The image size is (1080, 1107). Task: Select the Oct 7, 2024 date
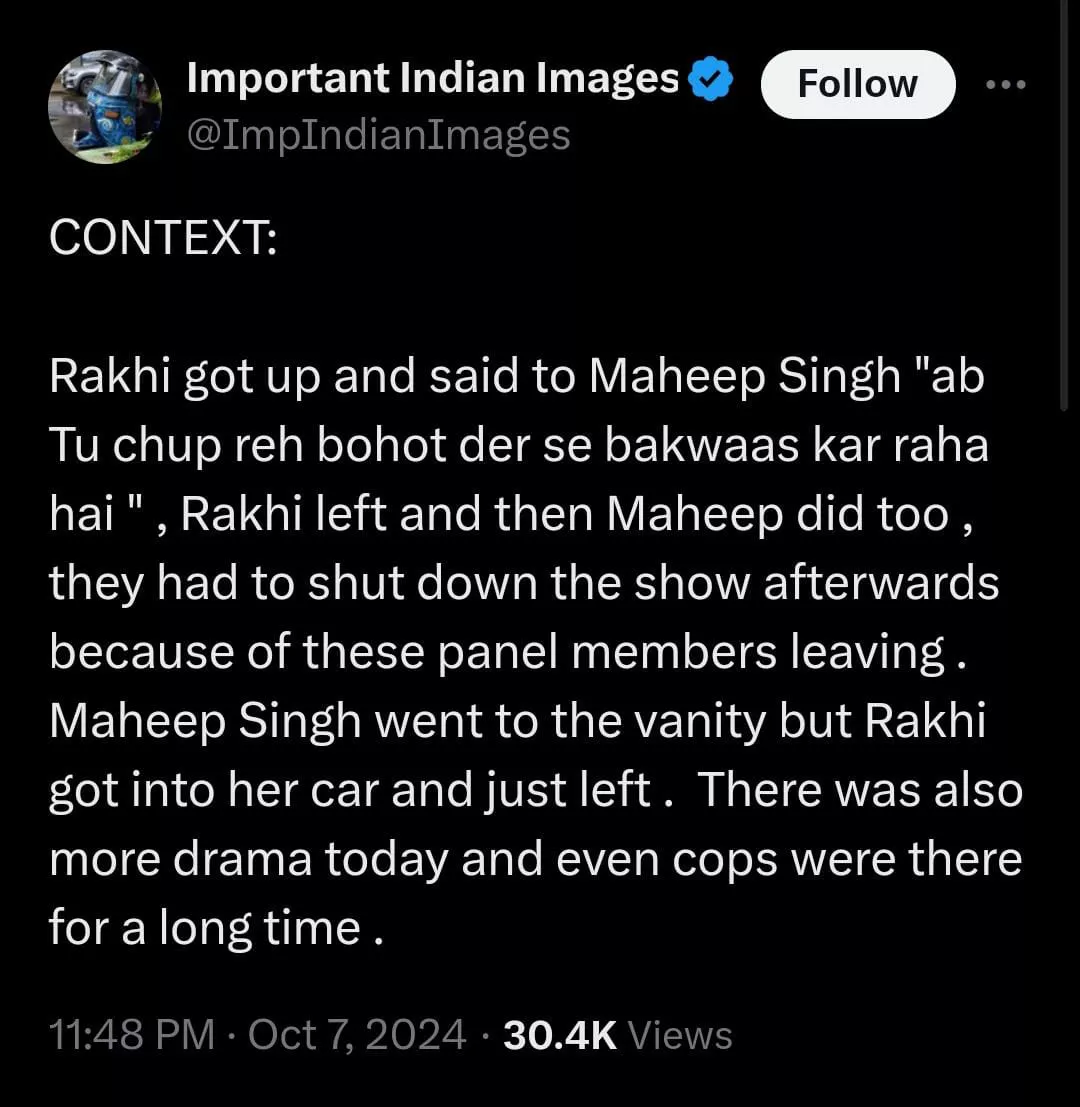click(x=356, y=1035)
